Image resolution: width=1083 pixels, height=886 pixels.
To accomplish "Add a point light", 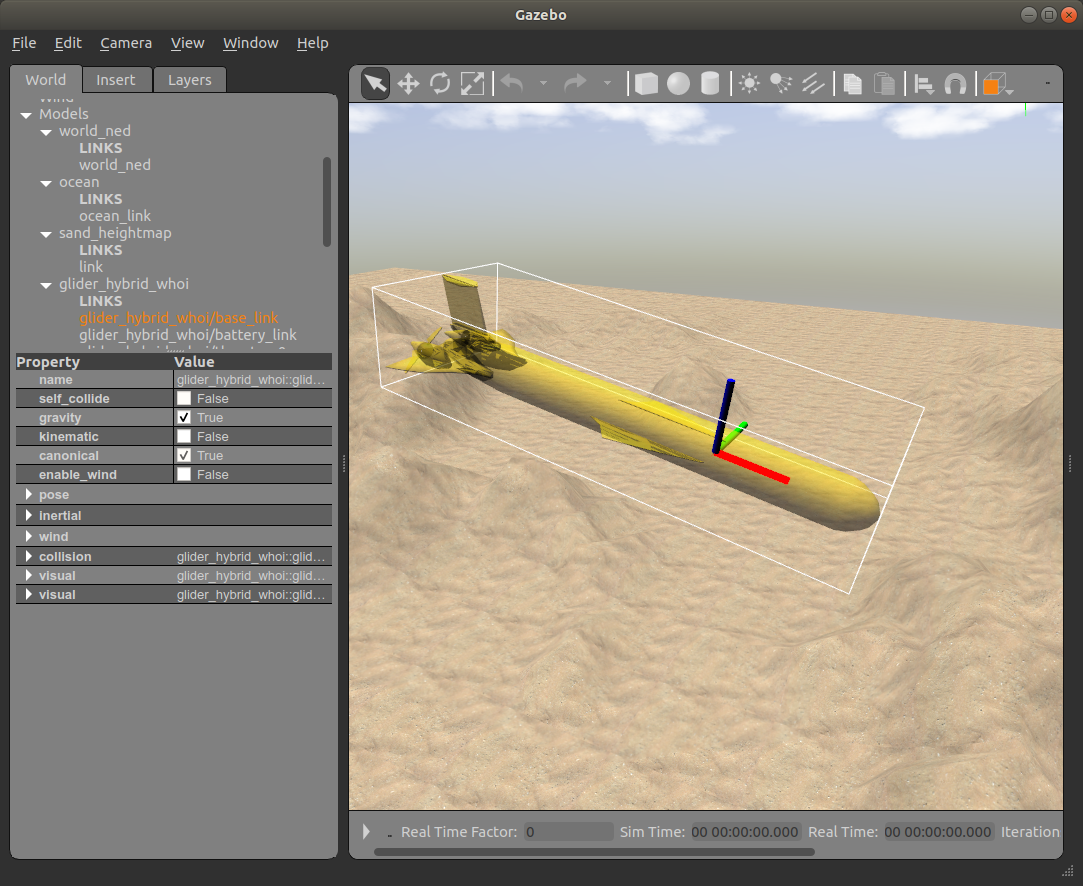I will [x=749, y=84].
